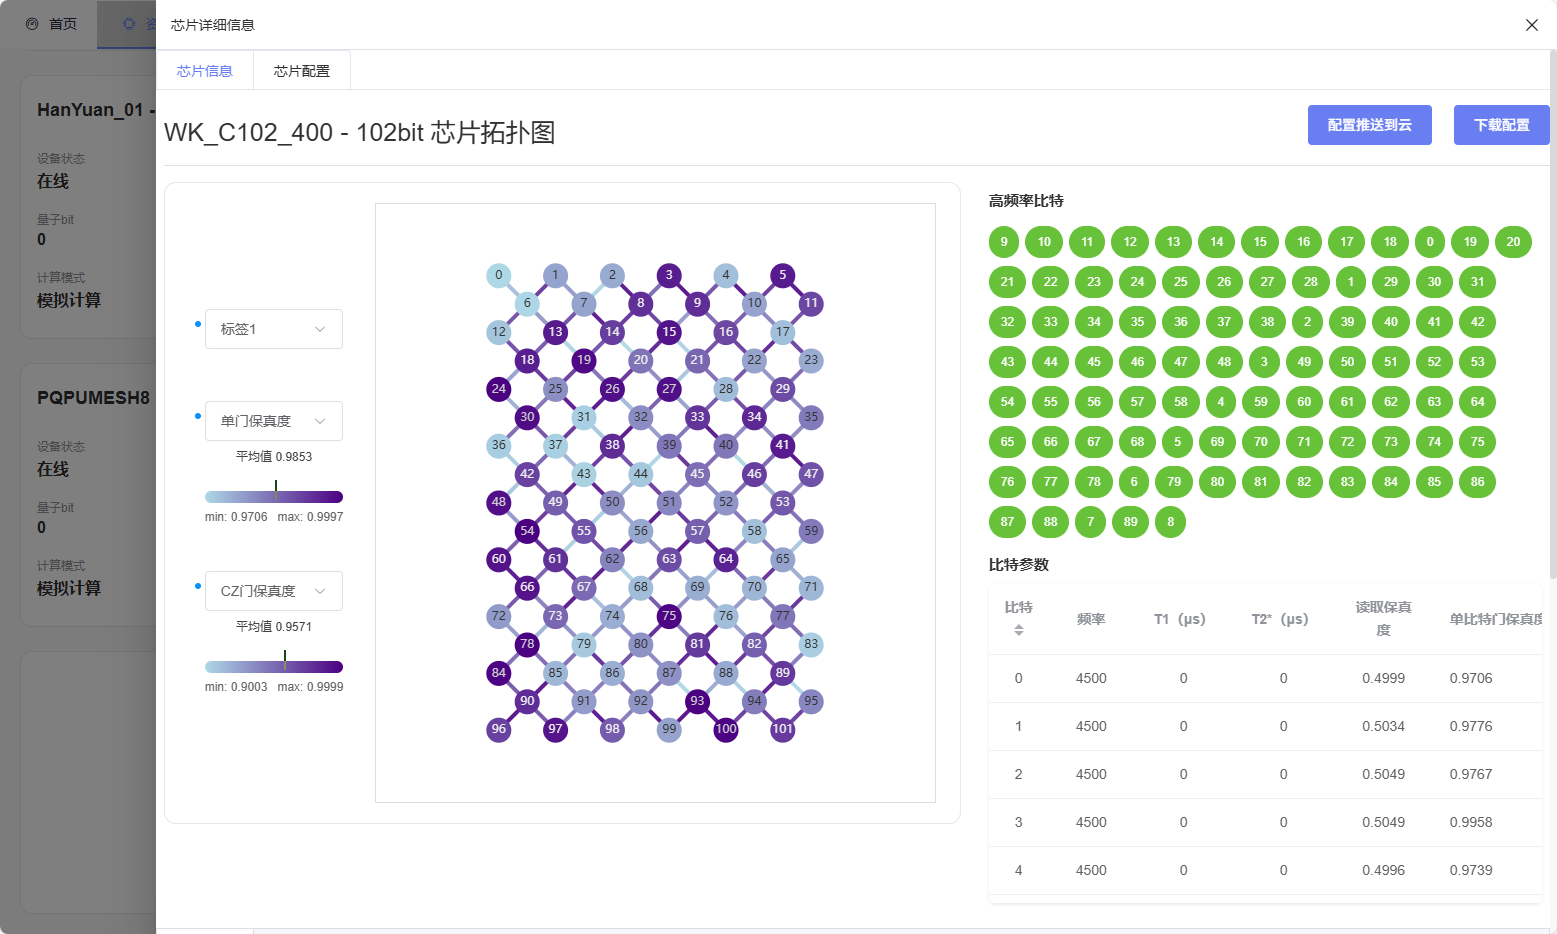Click green high-frequency qubit badge 9
The image size is (1557, 934).
[1004, 242]
